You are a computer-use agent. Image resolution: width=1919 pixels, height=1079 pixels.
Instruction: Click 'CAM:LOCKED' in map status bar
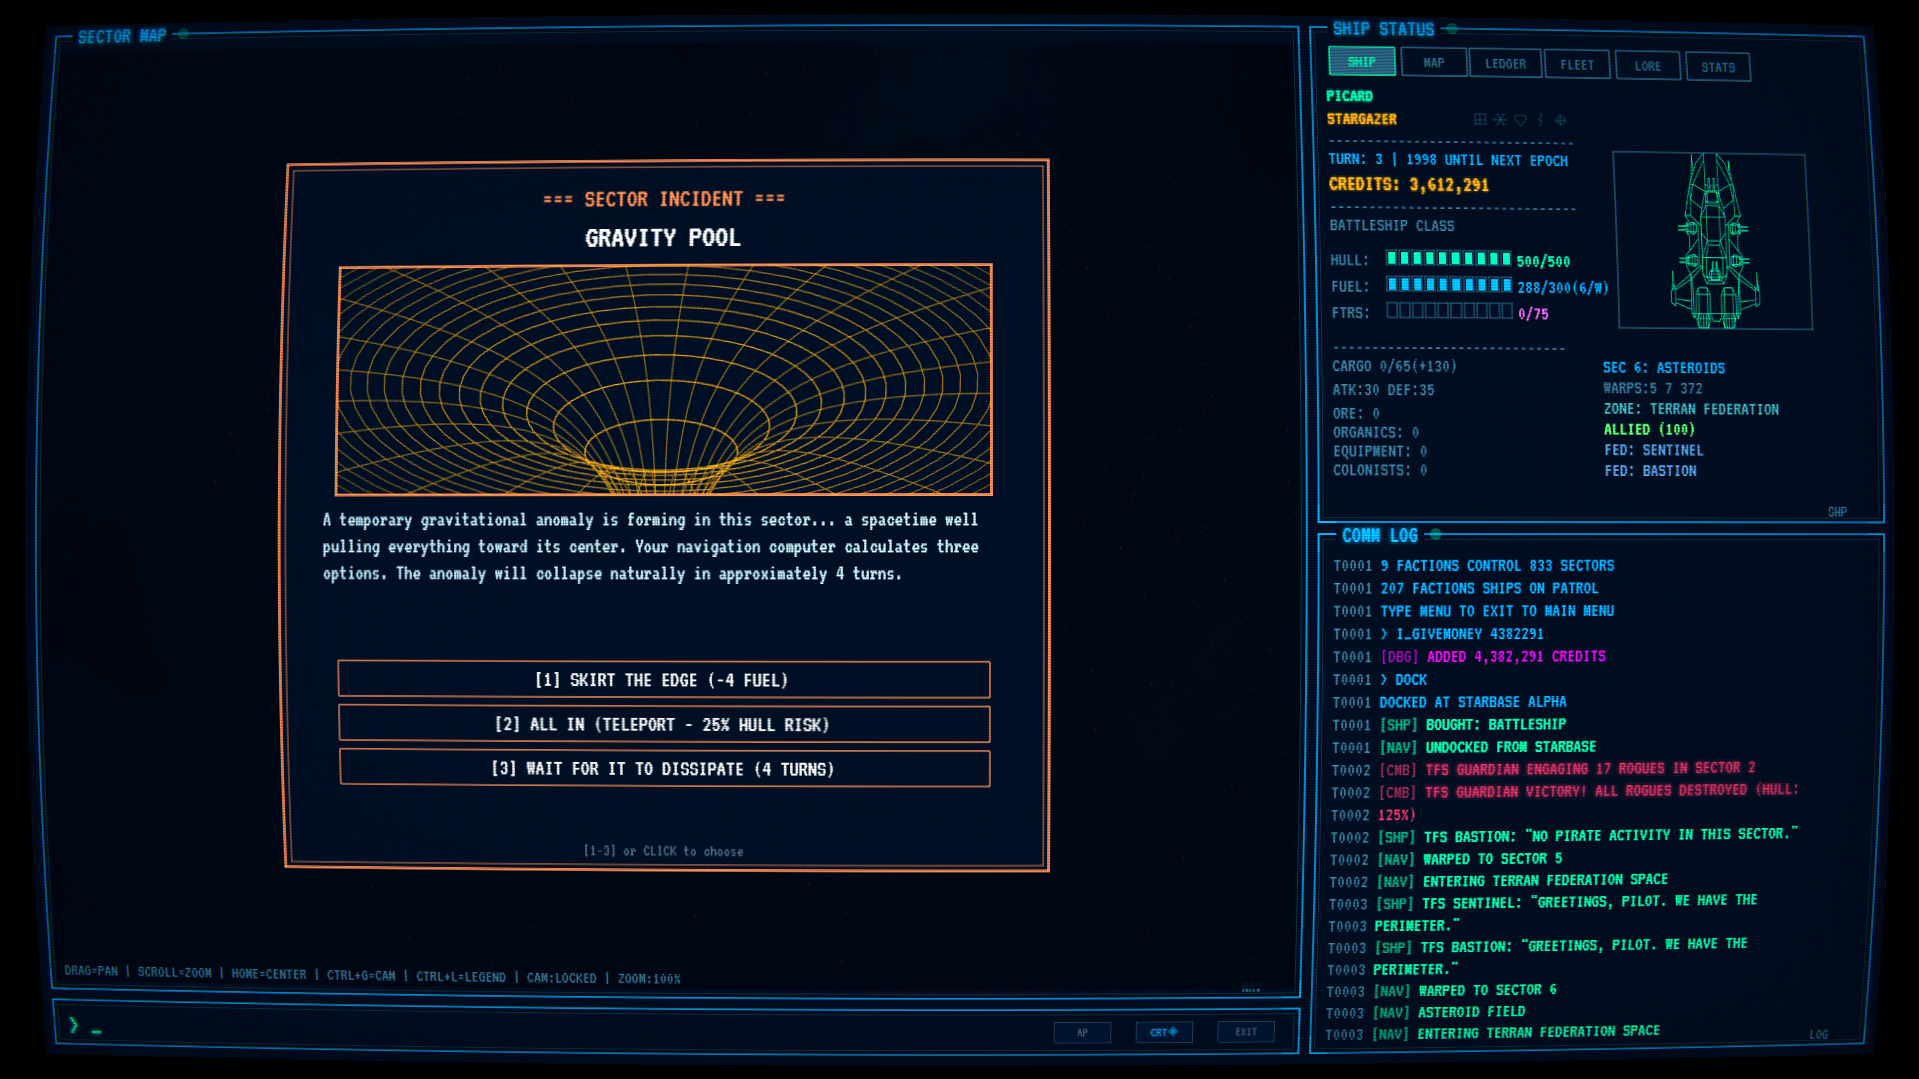(561, 978)
